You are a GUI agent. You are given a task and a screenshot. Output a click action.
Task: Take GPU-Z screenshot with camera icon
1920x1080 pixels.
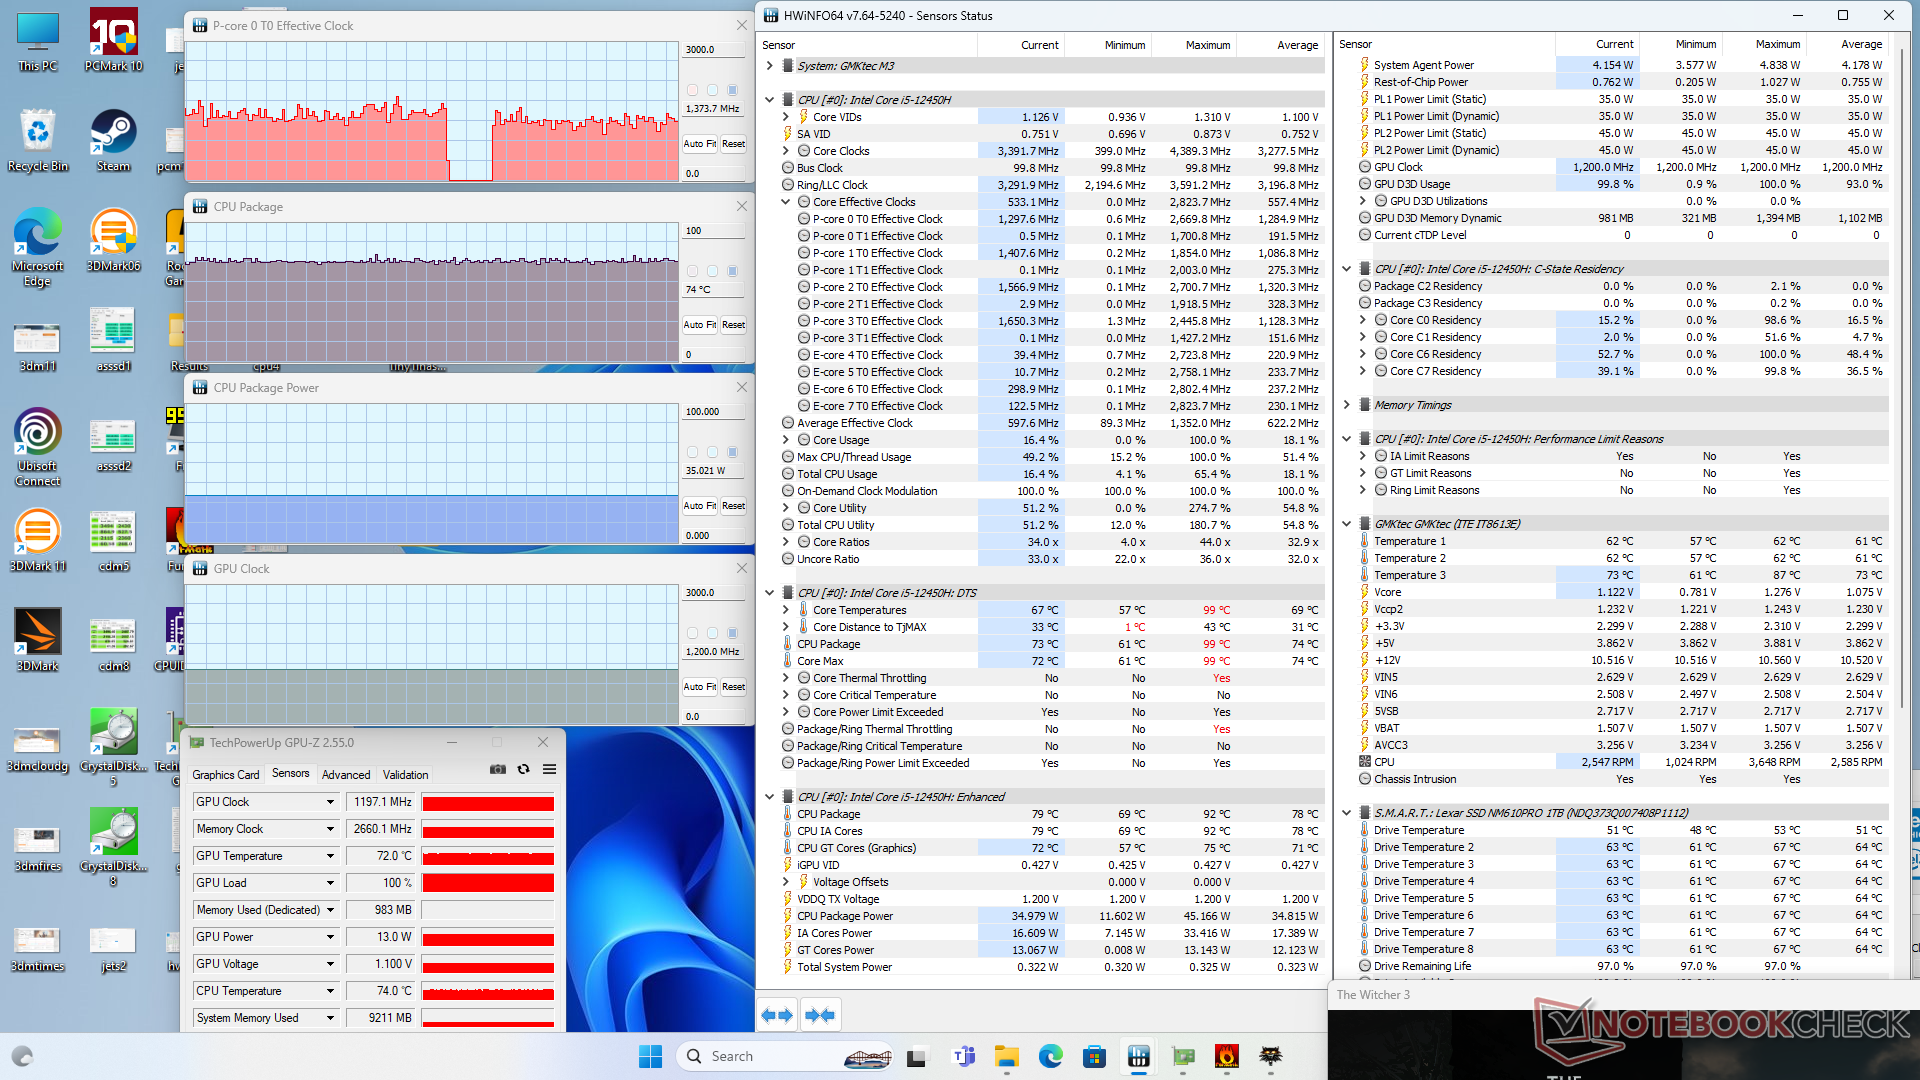pyautogui.click(x=497, y=769)
